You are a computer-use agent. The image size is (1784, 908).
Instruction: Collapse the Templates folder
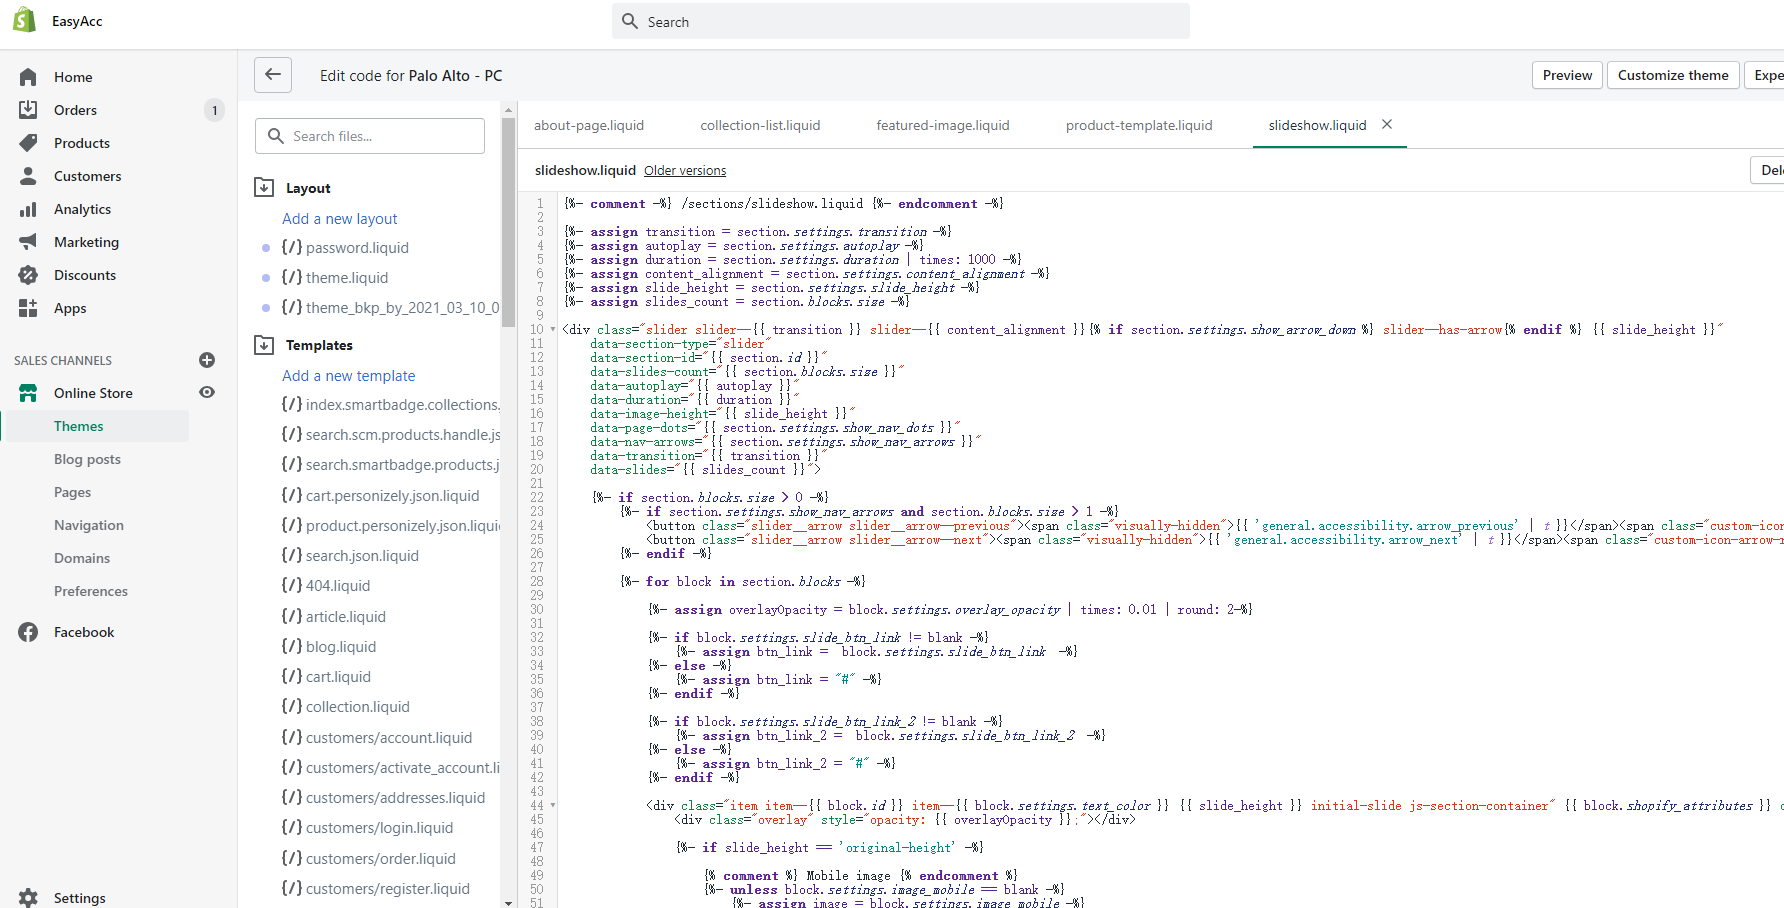pos(264,345)
